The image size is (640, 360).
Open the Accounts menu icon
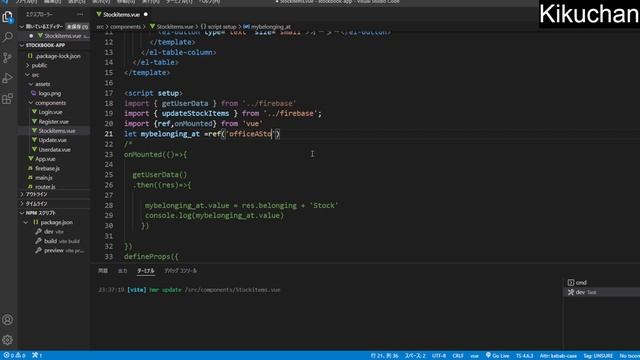pos(7,320)
